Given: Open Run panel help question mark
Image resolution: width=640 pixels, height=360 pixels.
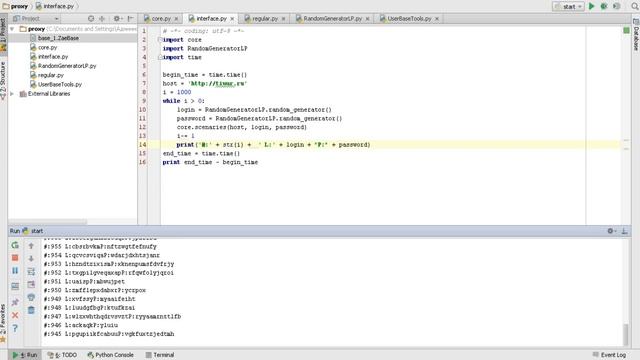Looking at the screenshot, I should point(15,328).
